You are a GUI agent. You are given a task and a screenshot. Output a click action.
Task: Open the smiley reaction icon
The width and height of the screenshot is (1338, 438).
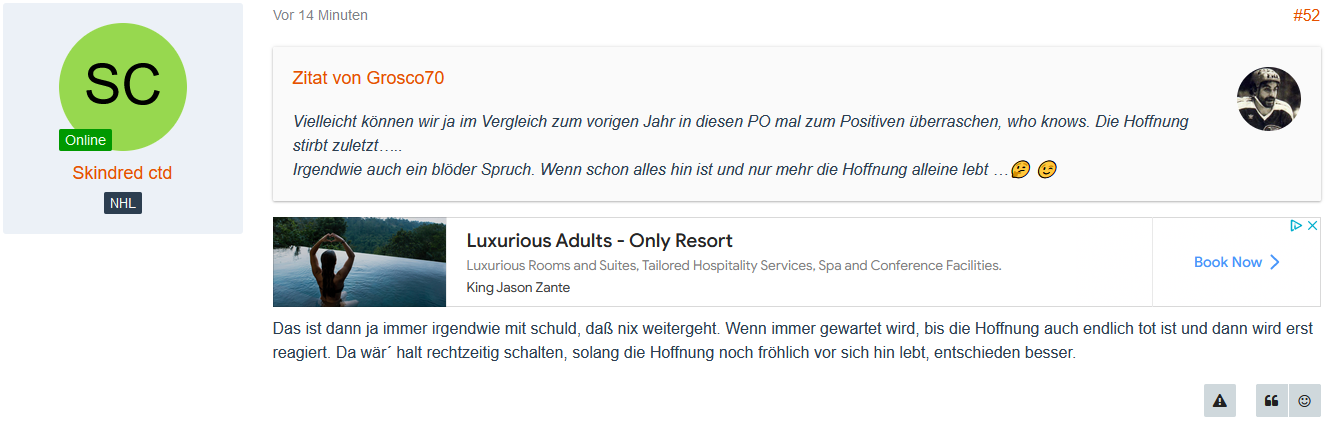1305,400
